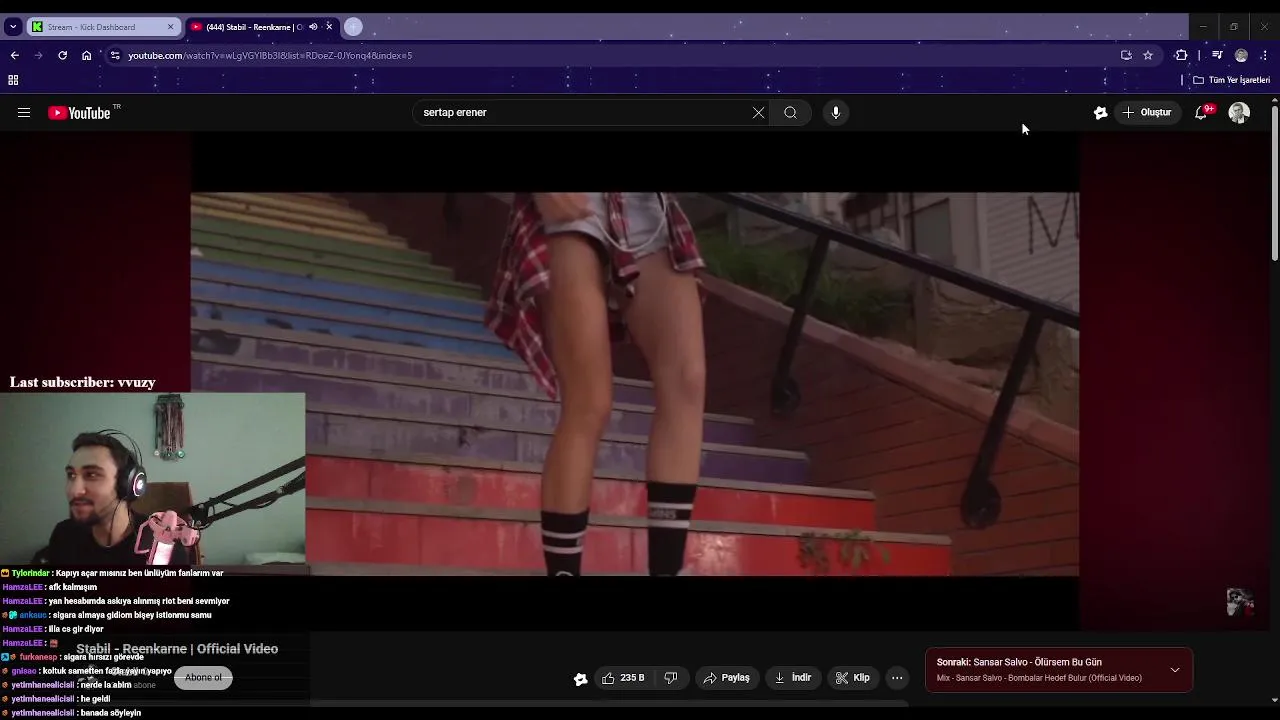Open the YouTube hamburger guide menu
The height and width of the screenshot is (720, 1280).
click(24, 113)
